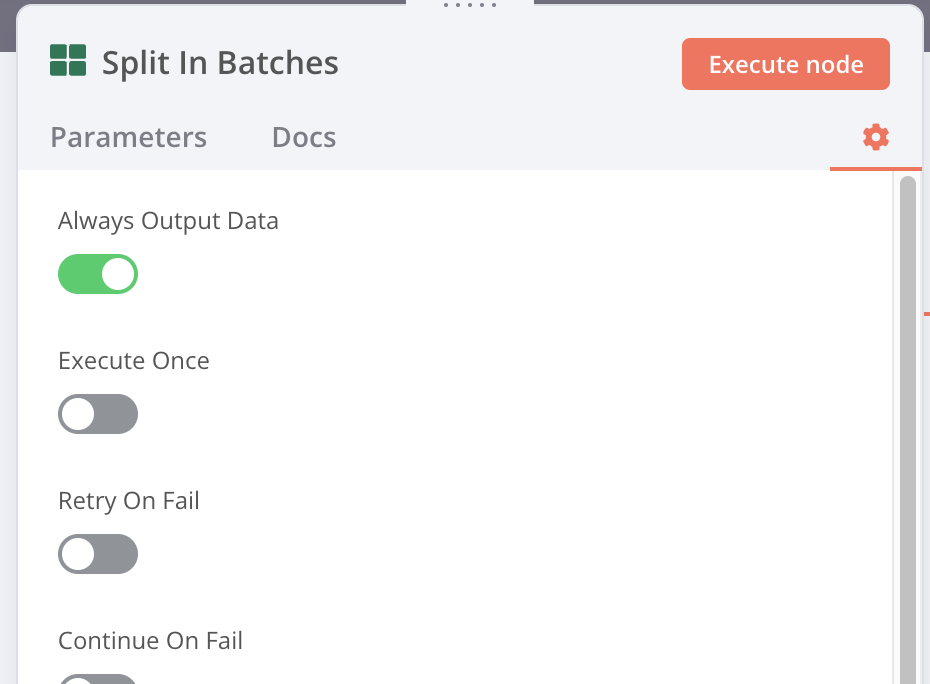The width and height of the screenshot is (930, 684).
Task: Click the Retry On Fail label
Action: click(129, 501)
